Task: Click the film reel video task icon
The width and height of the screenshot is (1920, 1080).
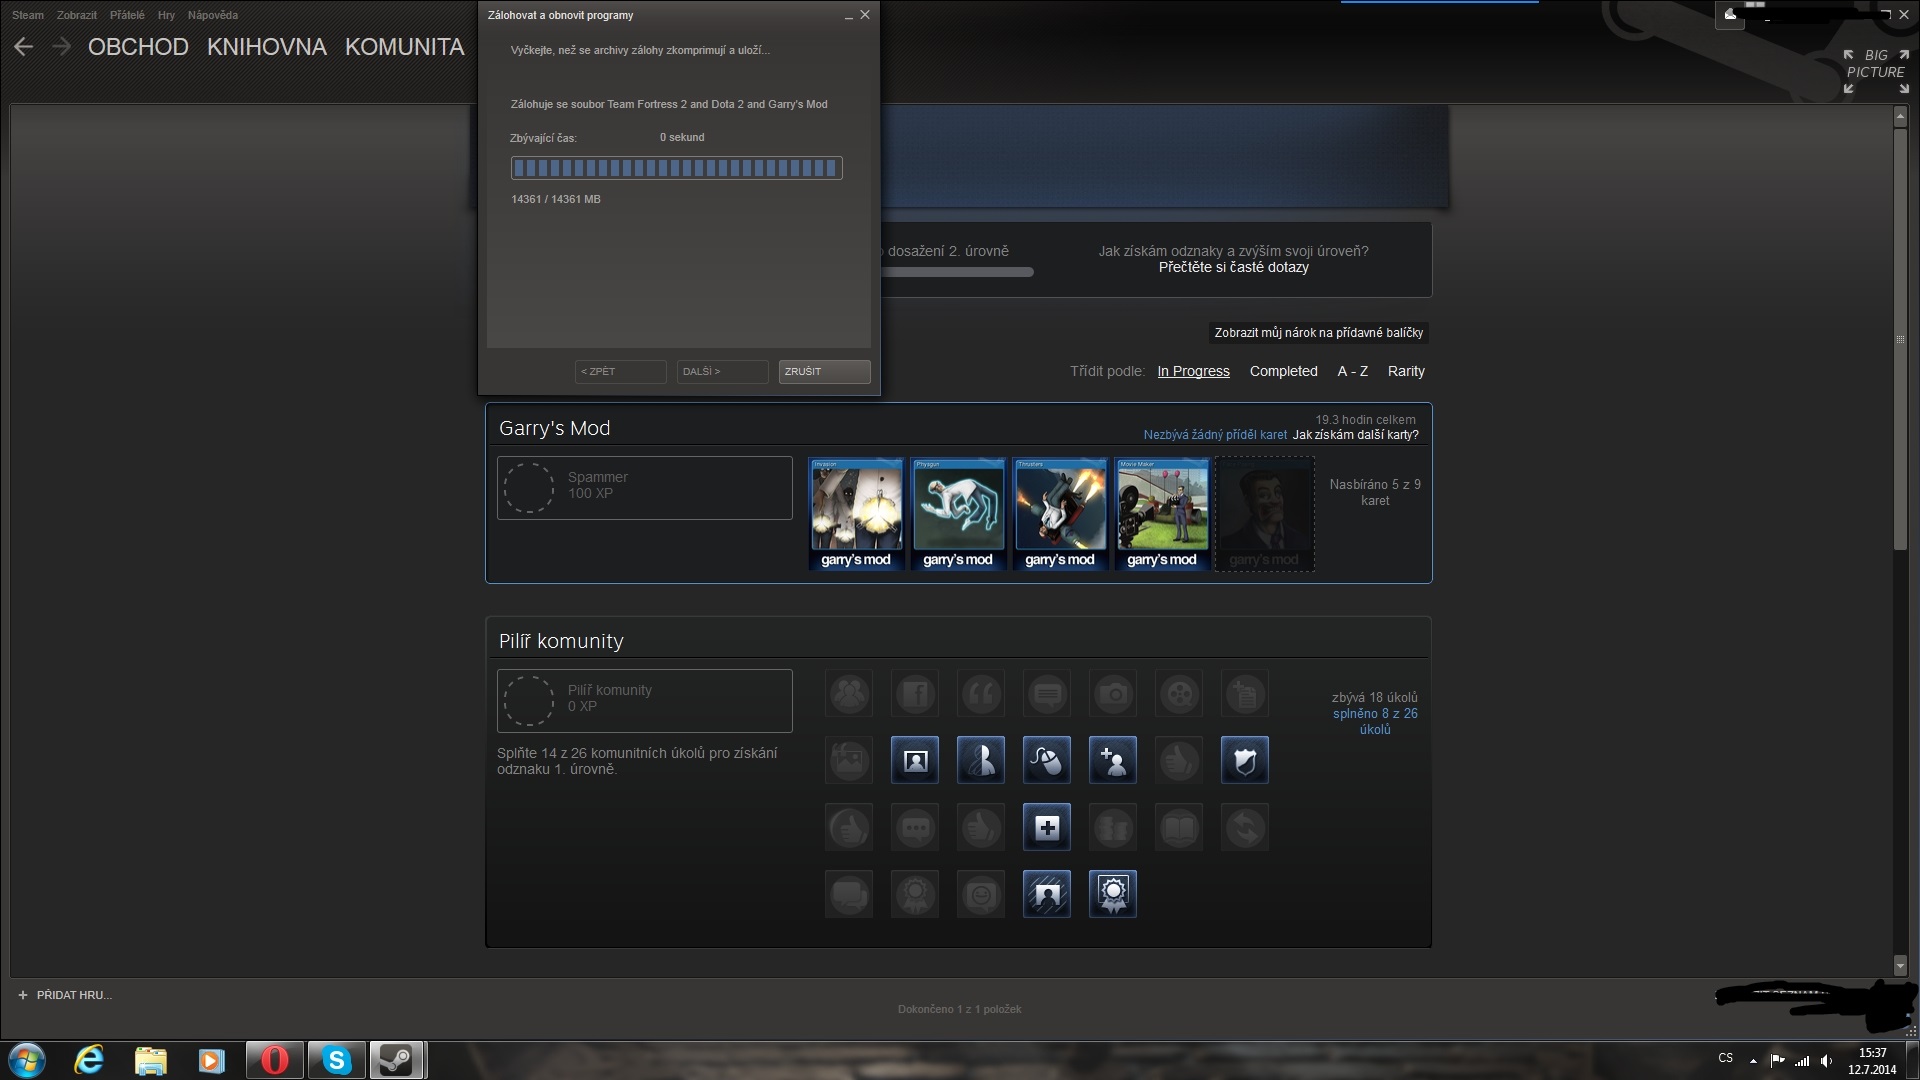Action: [1179, 694]
